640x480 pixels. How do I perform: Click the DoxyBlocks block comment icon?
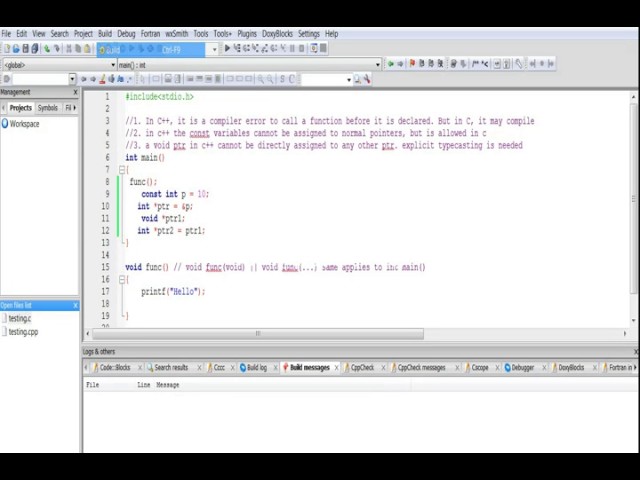click(x=475, y=64)
